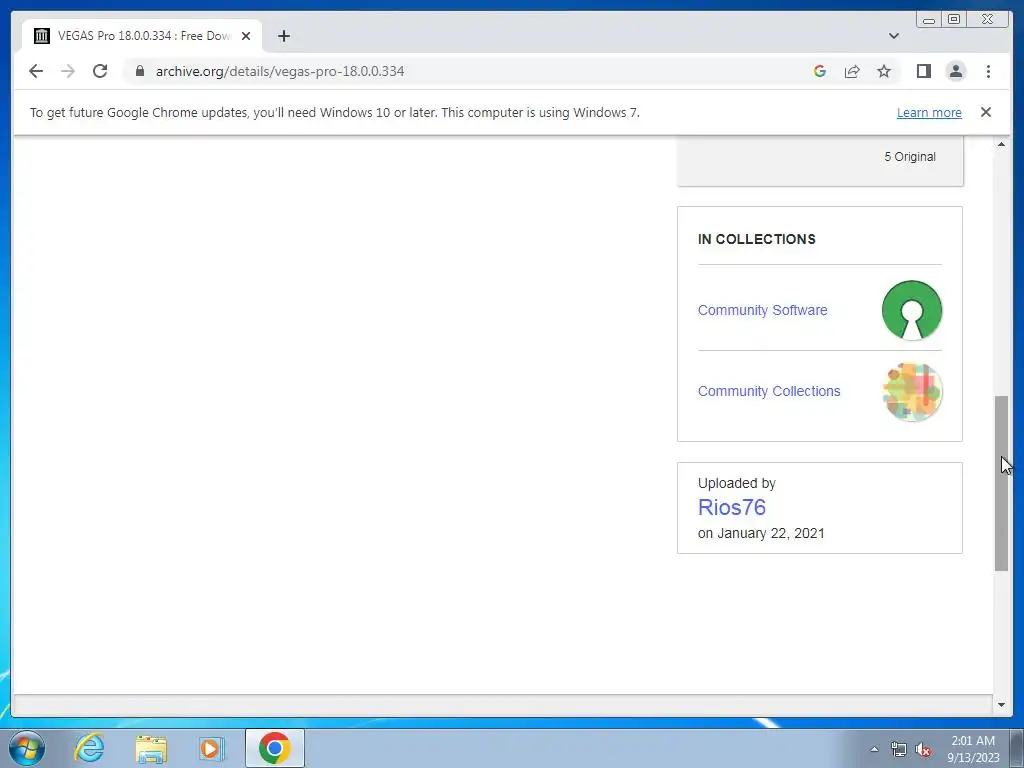Launch Internet Explorer from taskbar

tap(89, 748)
